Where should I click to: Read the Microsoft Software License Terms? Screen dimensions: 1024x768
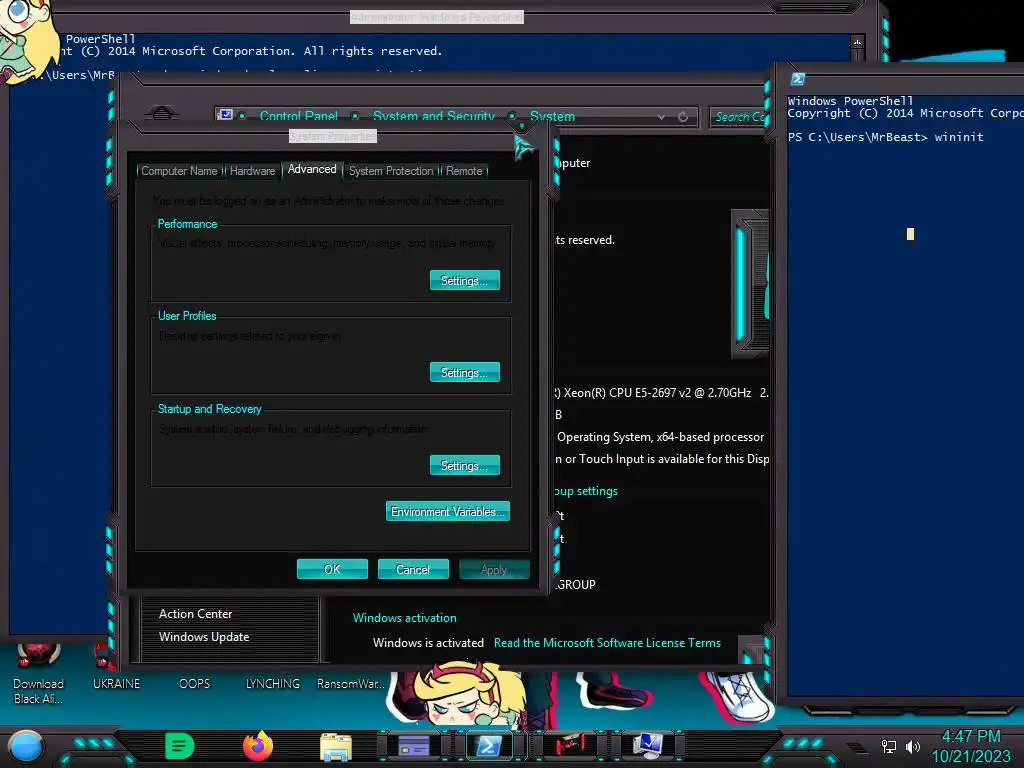click(x=607, y=643)
